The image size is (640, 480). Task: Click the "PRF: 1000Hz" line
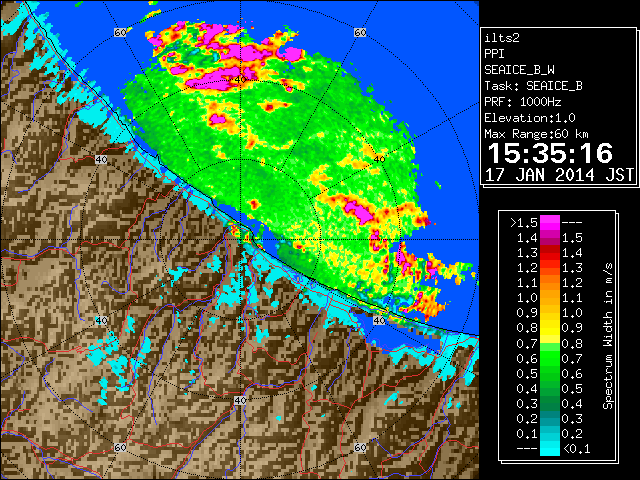[x=523, y=102]
